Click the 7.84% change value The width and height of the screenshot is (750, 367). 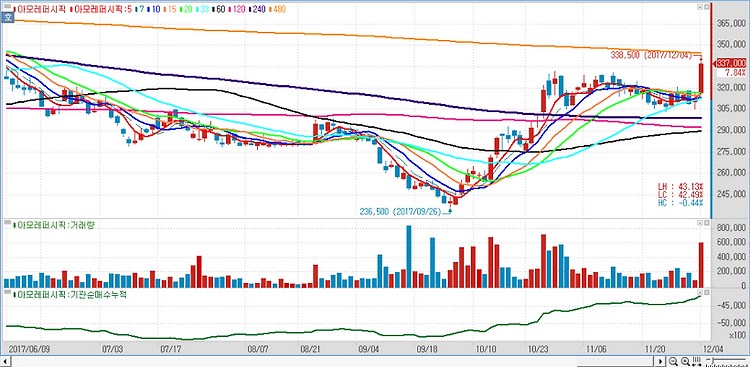(x=735, y=72)
